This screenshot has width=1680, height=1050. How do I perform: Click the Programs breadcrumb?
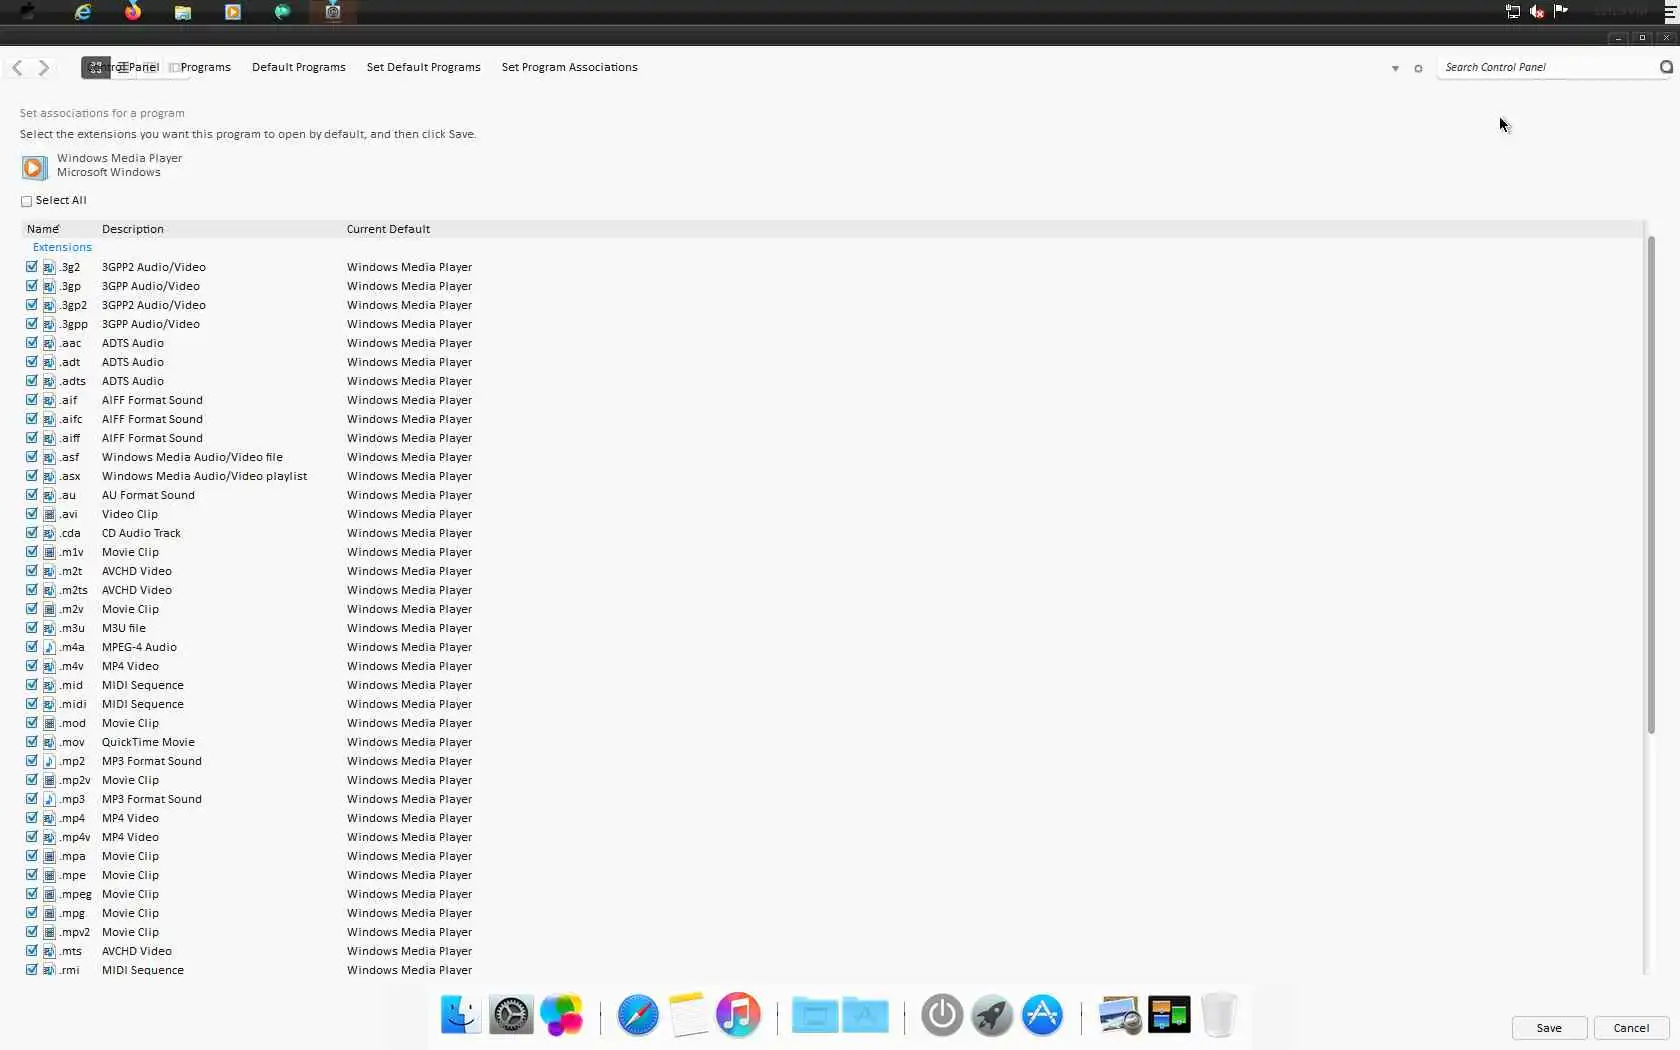pyautogui.click(x=205, y=67)
